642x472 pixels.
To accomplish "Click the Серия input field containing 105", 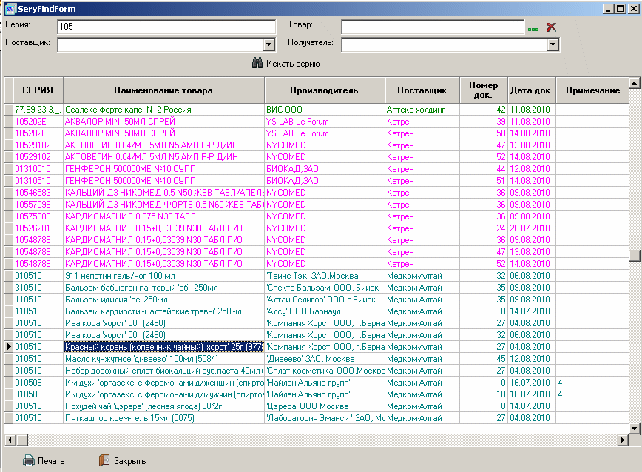I will pyautogui.click(x=165, y=27).
